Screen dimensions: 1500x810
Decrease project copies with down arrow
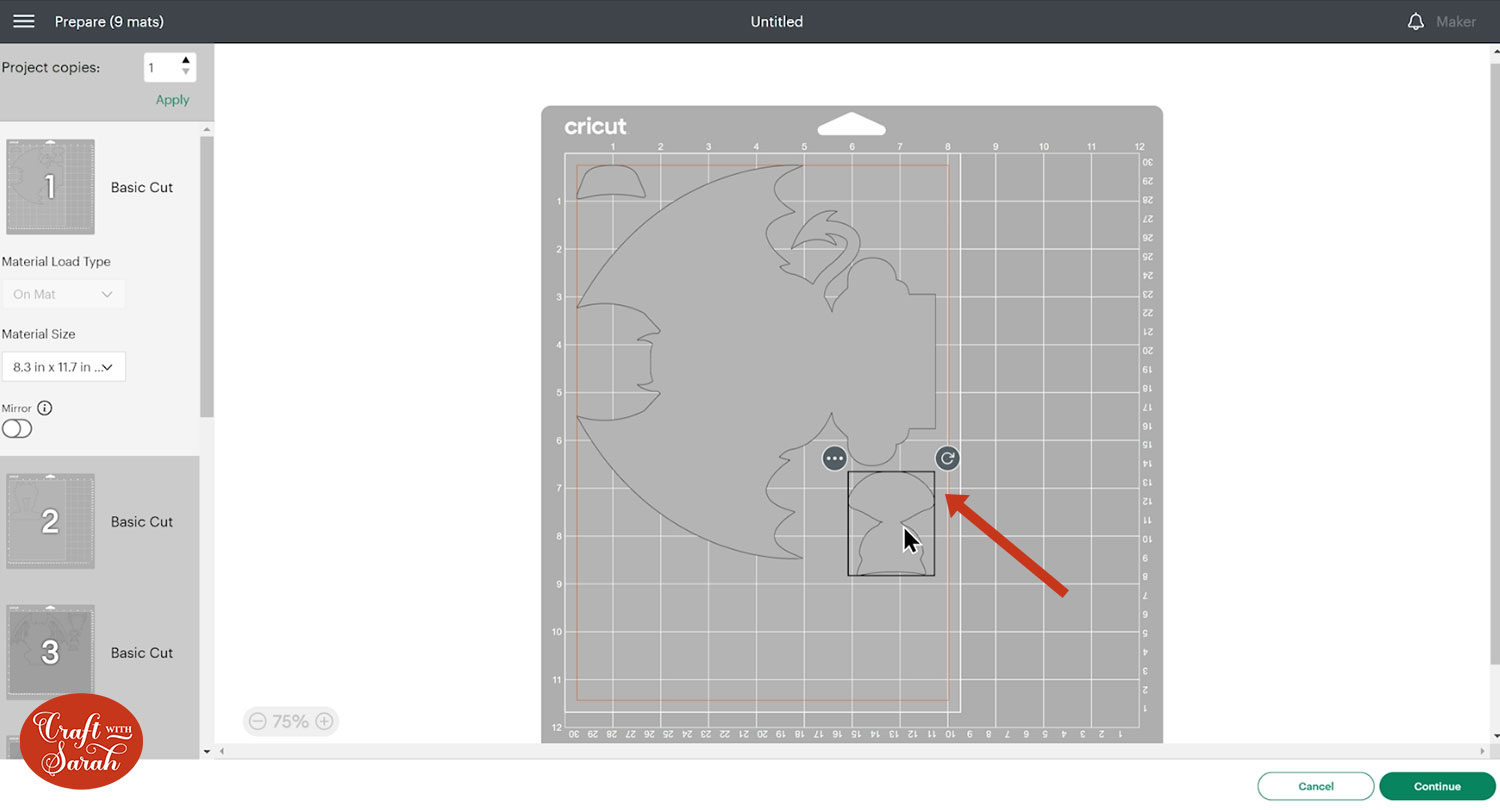pos(186,73)
